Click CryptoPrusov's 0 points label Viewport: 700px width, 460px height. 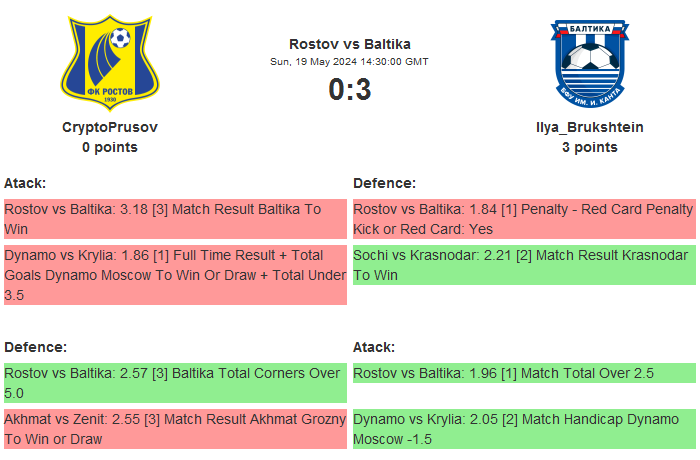click(x=110, y=147)
